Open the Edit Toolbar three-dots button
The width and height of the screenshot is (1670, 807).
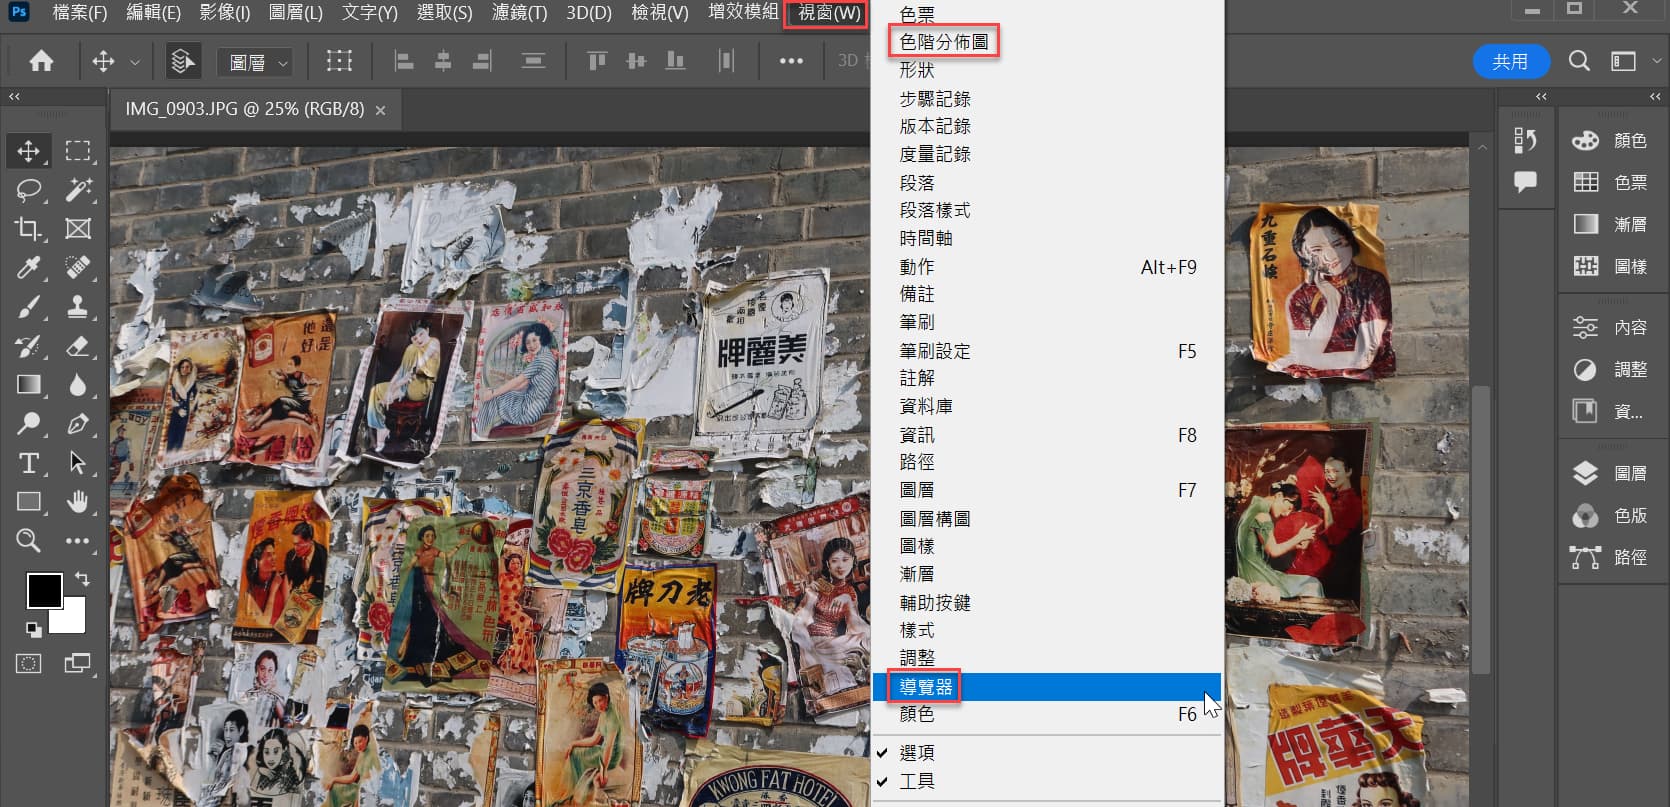(x=78, y=541)
